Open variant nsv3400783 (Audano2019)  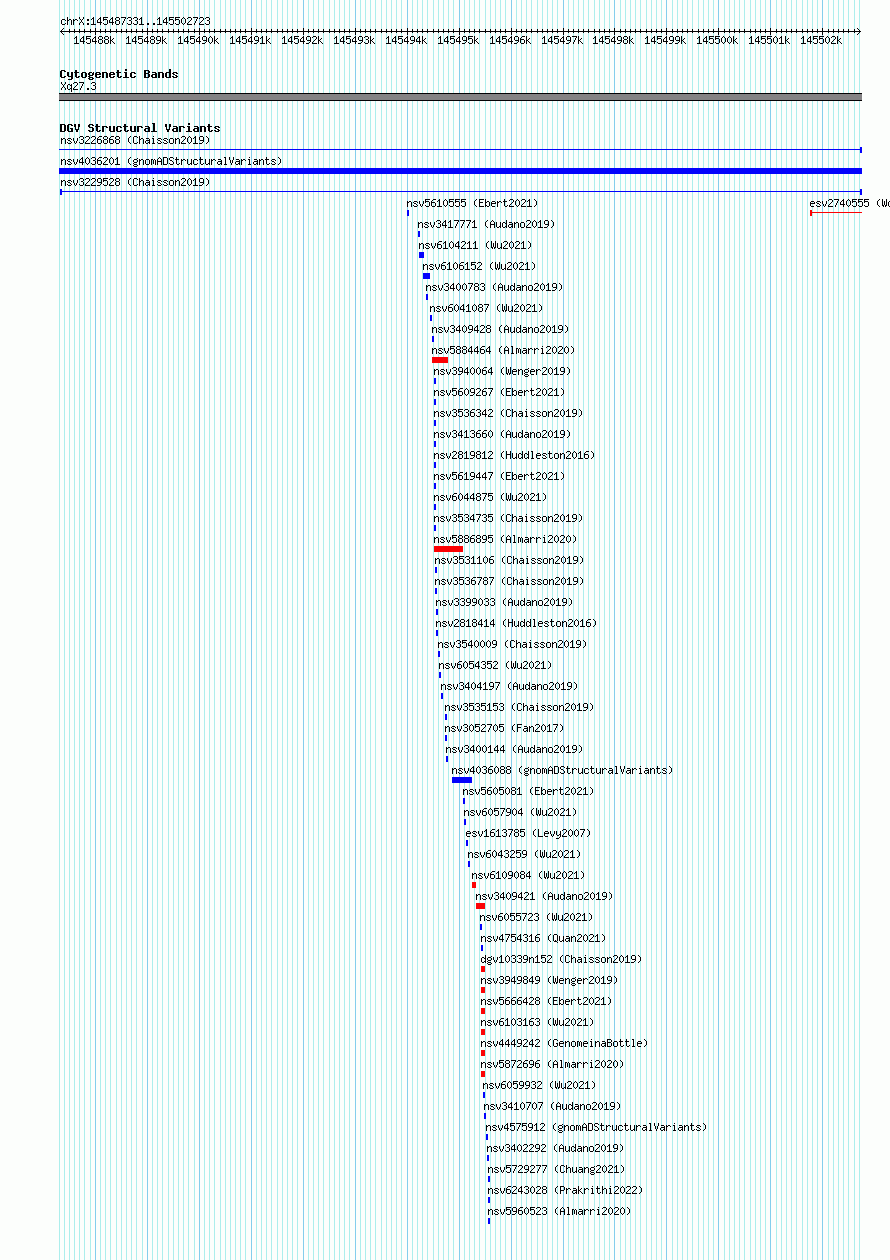click(x=494, y=287)
